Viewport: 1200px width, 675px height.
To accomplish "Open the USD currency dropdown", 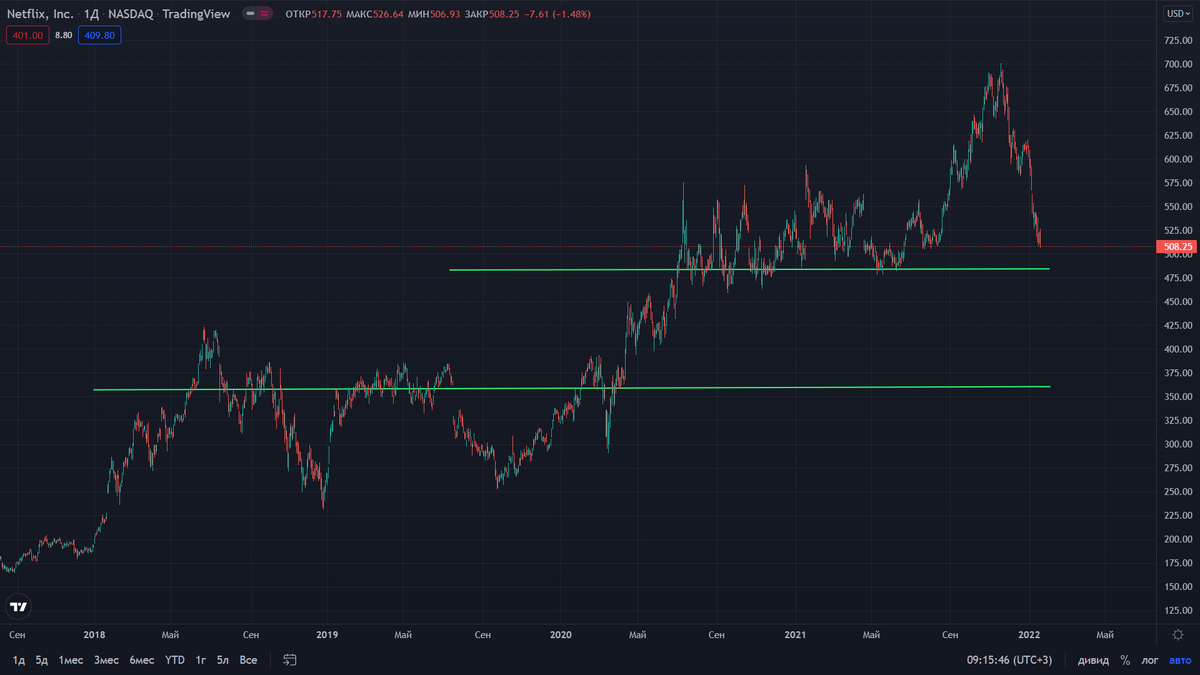I will [x=1180, y=14].
